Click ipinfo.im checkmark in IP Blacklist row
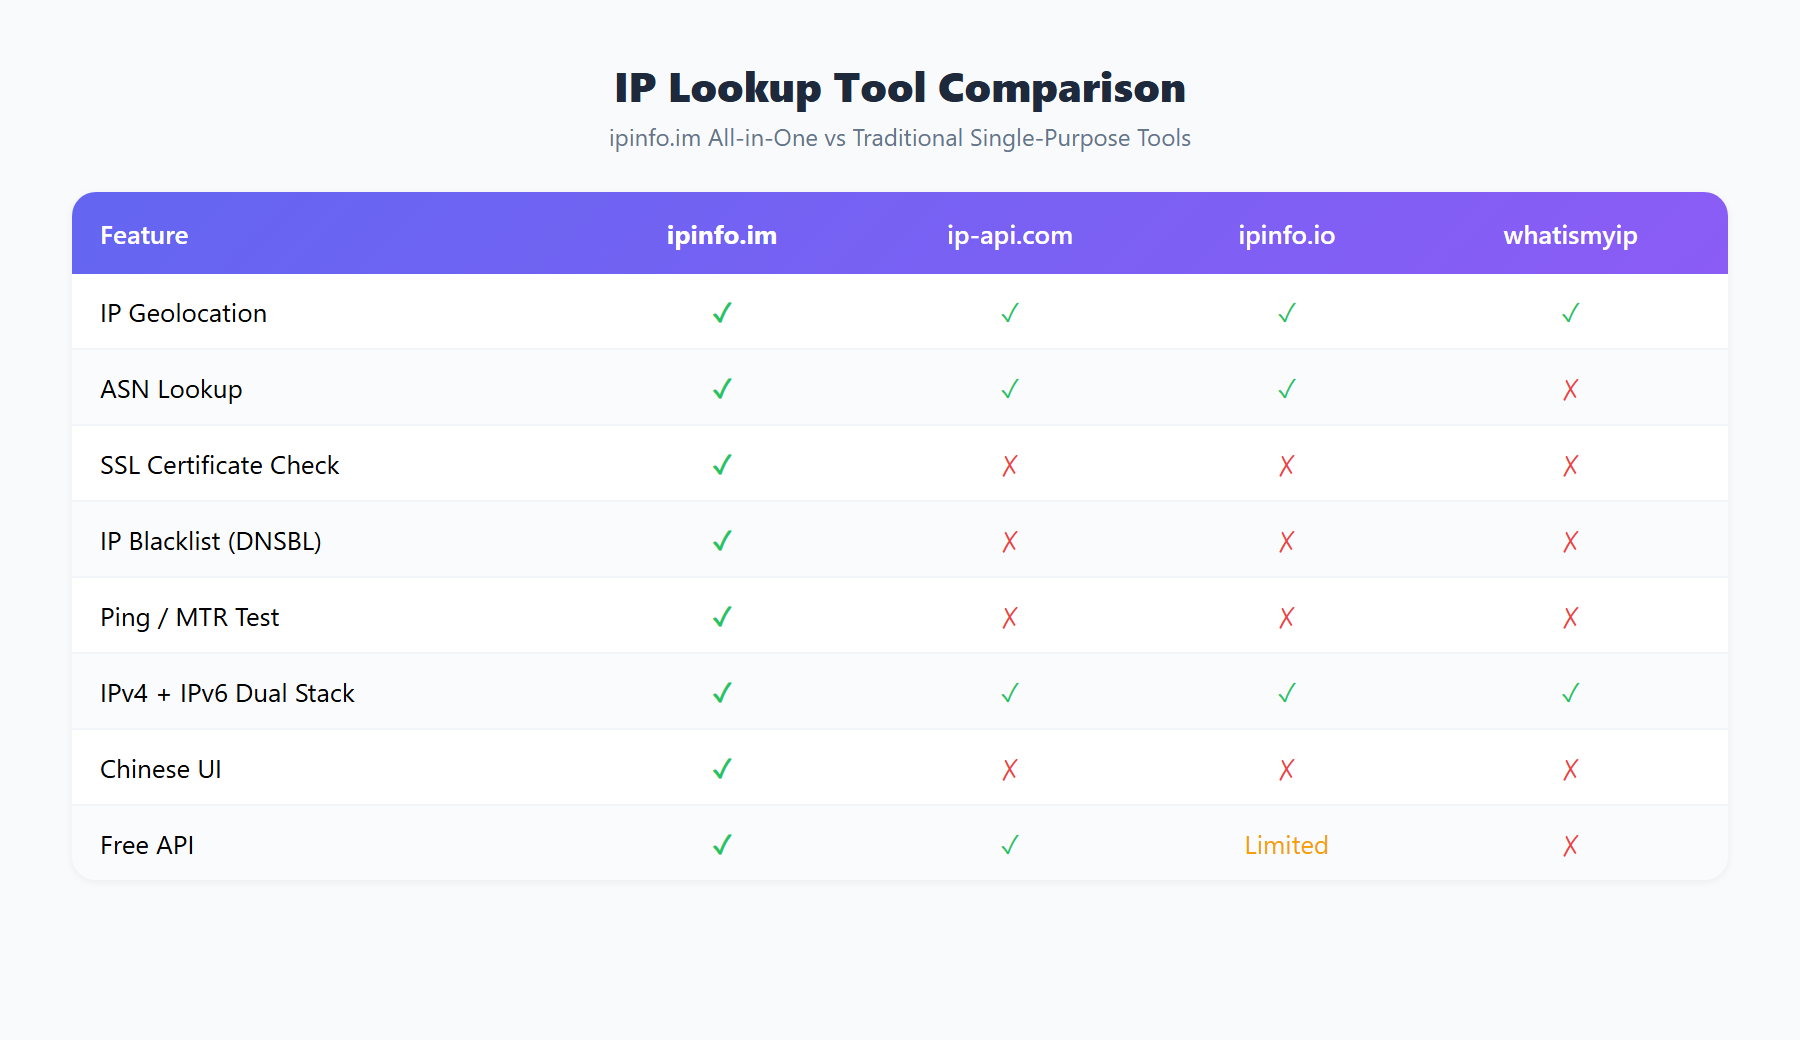 click(722, 541)
